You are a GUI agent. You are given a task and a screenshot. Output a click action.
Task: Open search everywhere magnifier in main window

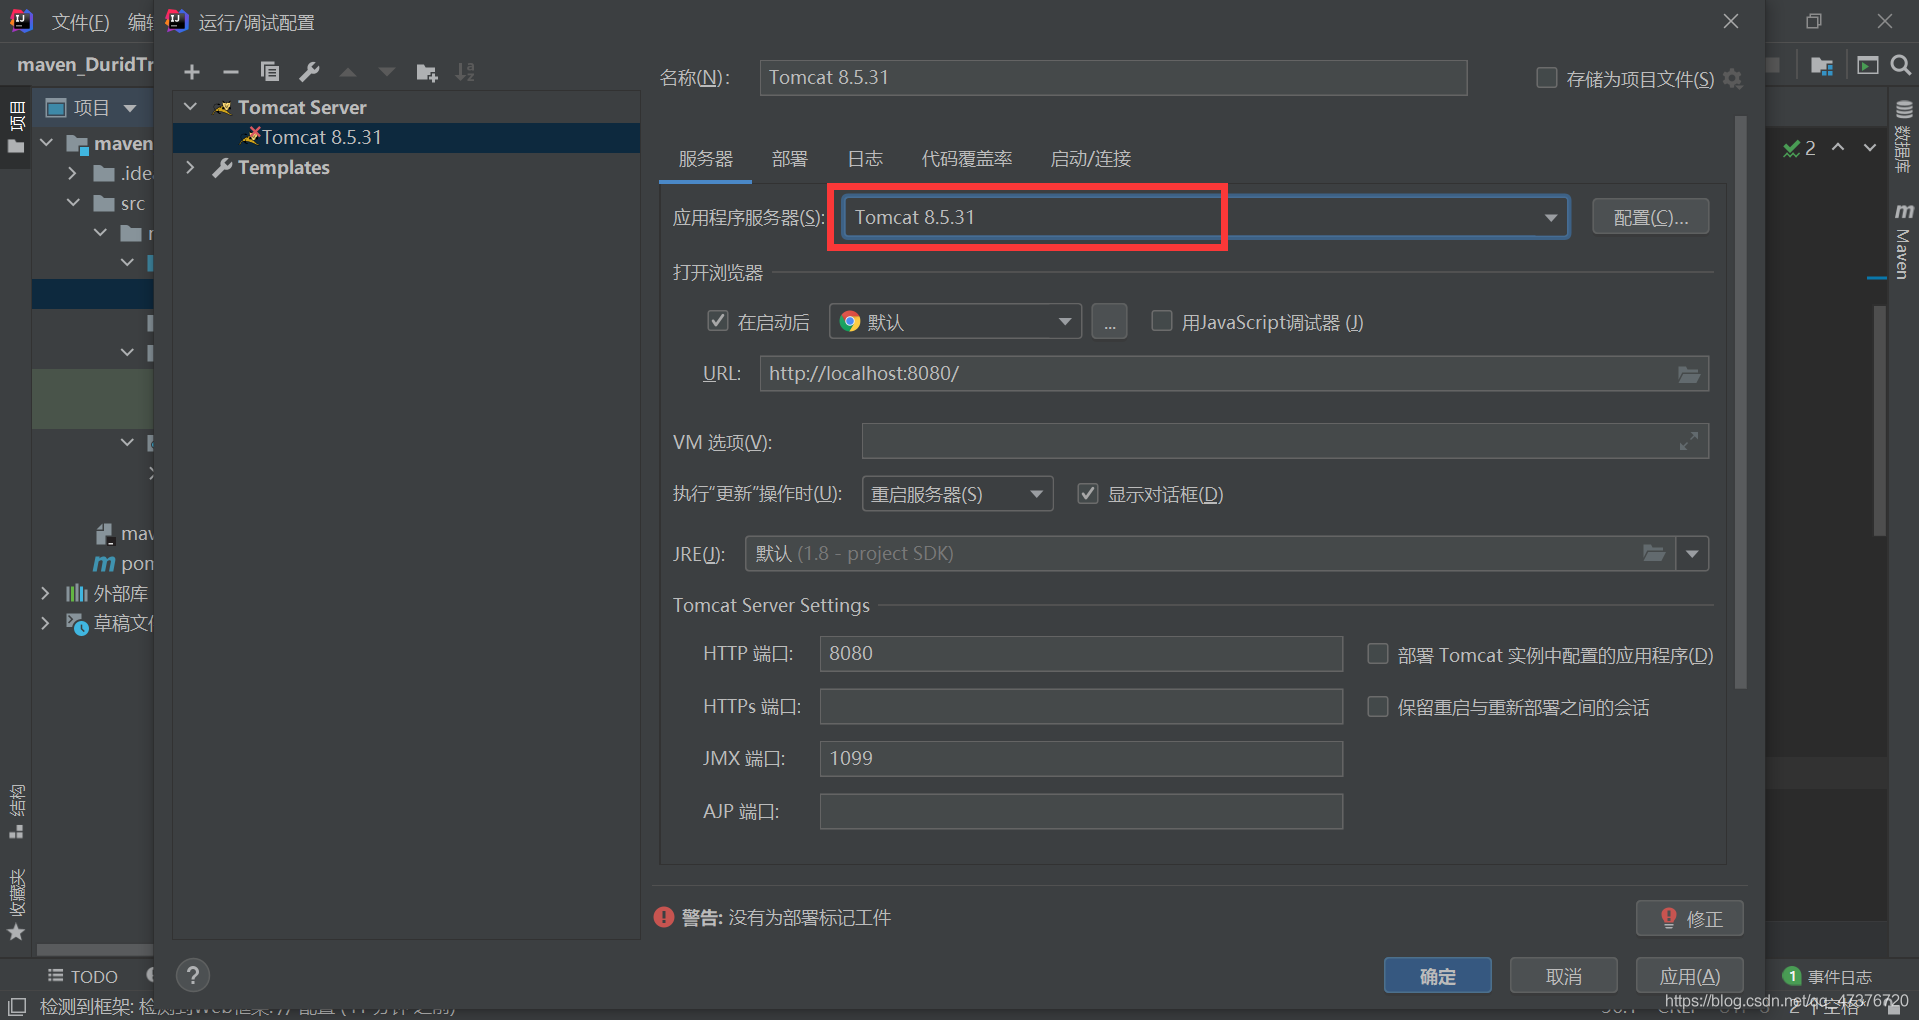point(1901,65)
